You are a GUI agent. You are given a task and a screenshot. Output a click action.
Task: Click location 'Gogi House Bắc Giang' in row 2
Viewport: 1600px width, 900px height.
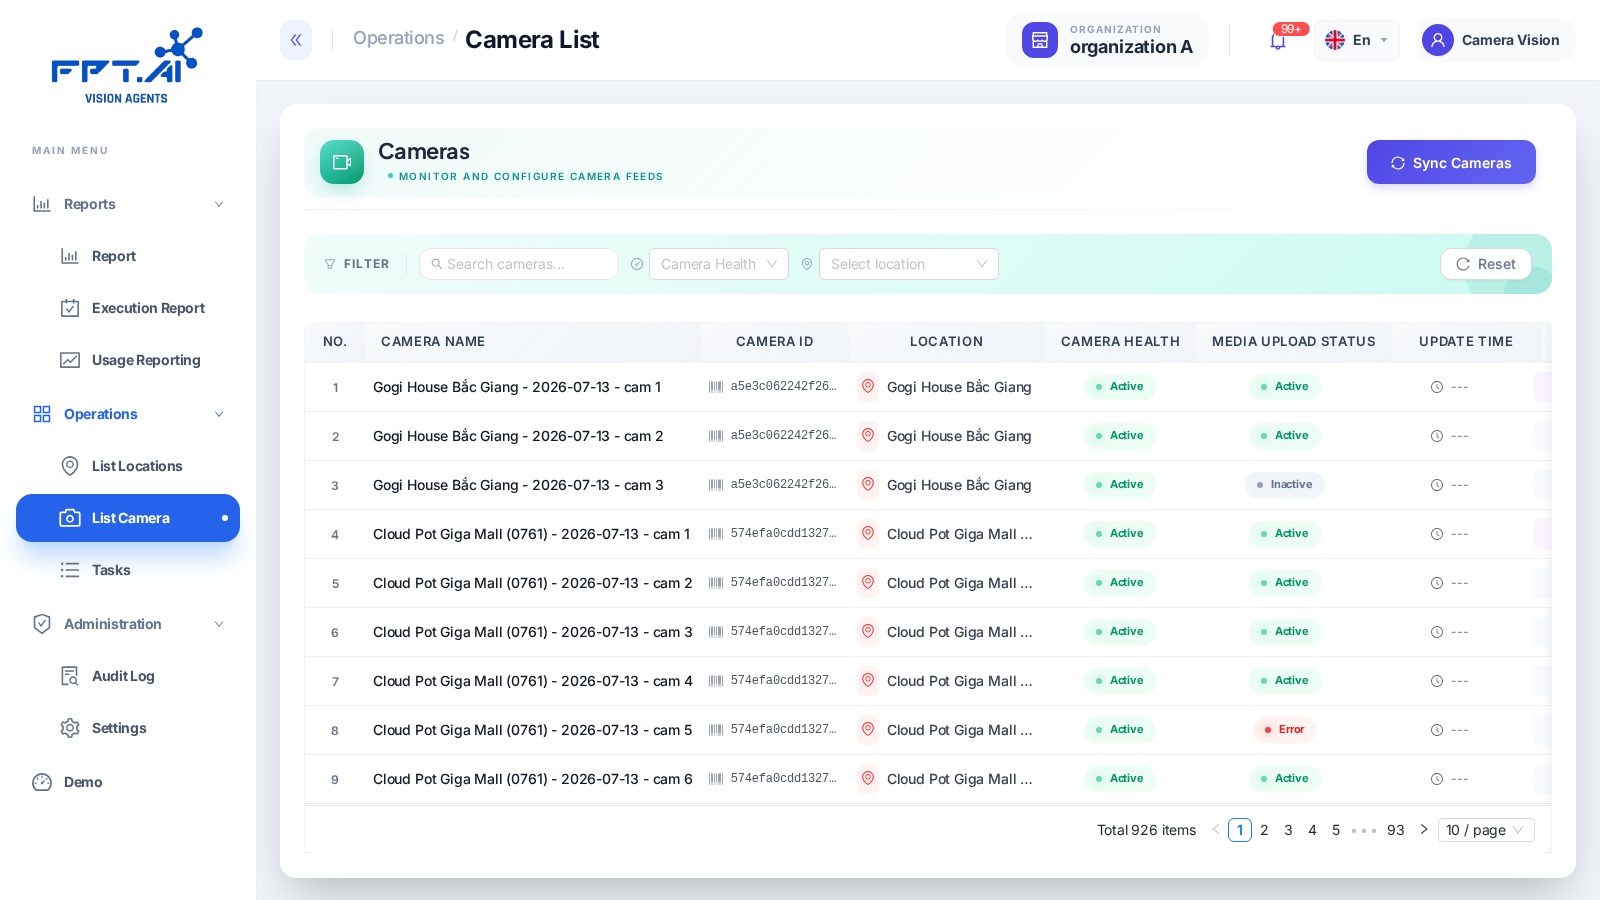pyautogui.click(x=959, y=436)
